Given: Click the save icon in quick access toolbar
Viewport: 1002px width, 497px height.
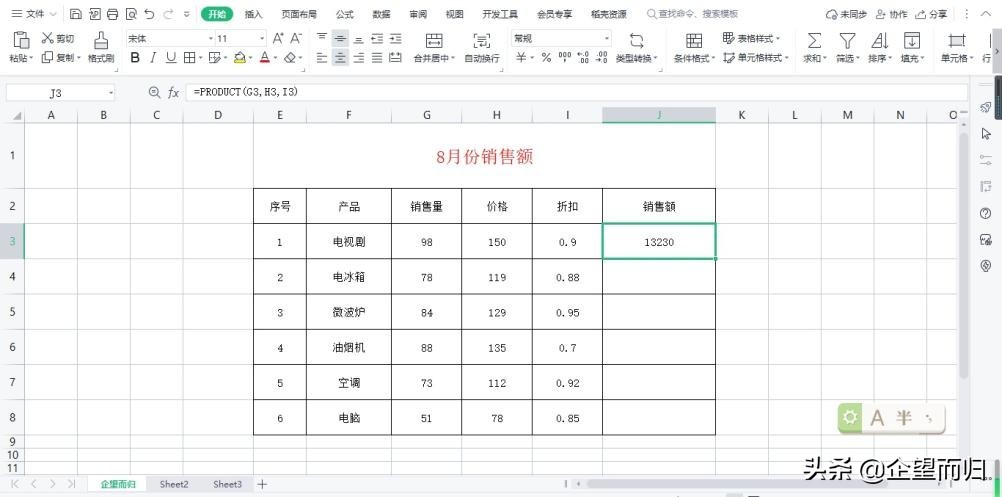Looking at the screenshot, I should point(76,14).
